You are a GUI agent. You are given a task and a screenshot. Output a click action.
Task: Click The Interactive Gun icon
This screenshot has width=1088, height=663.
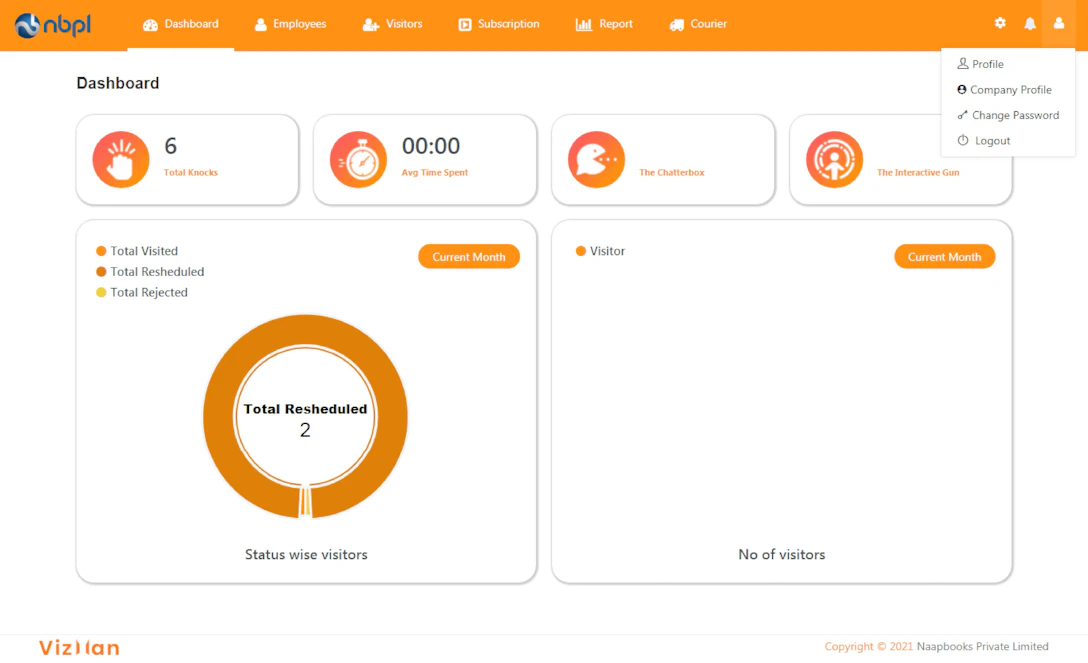[835, 160]
